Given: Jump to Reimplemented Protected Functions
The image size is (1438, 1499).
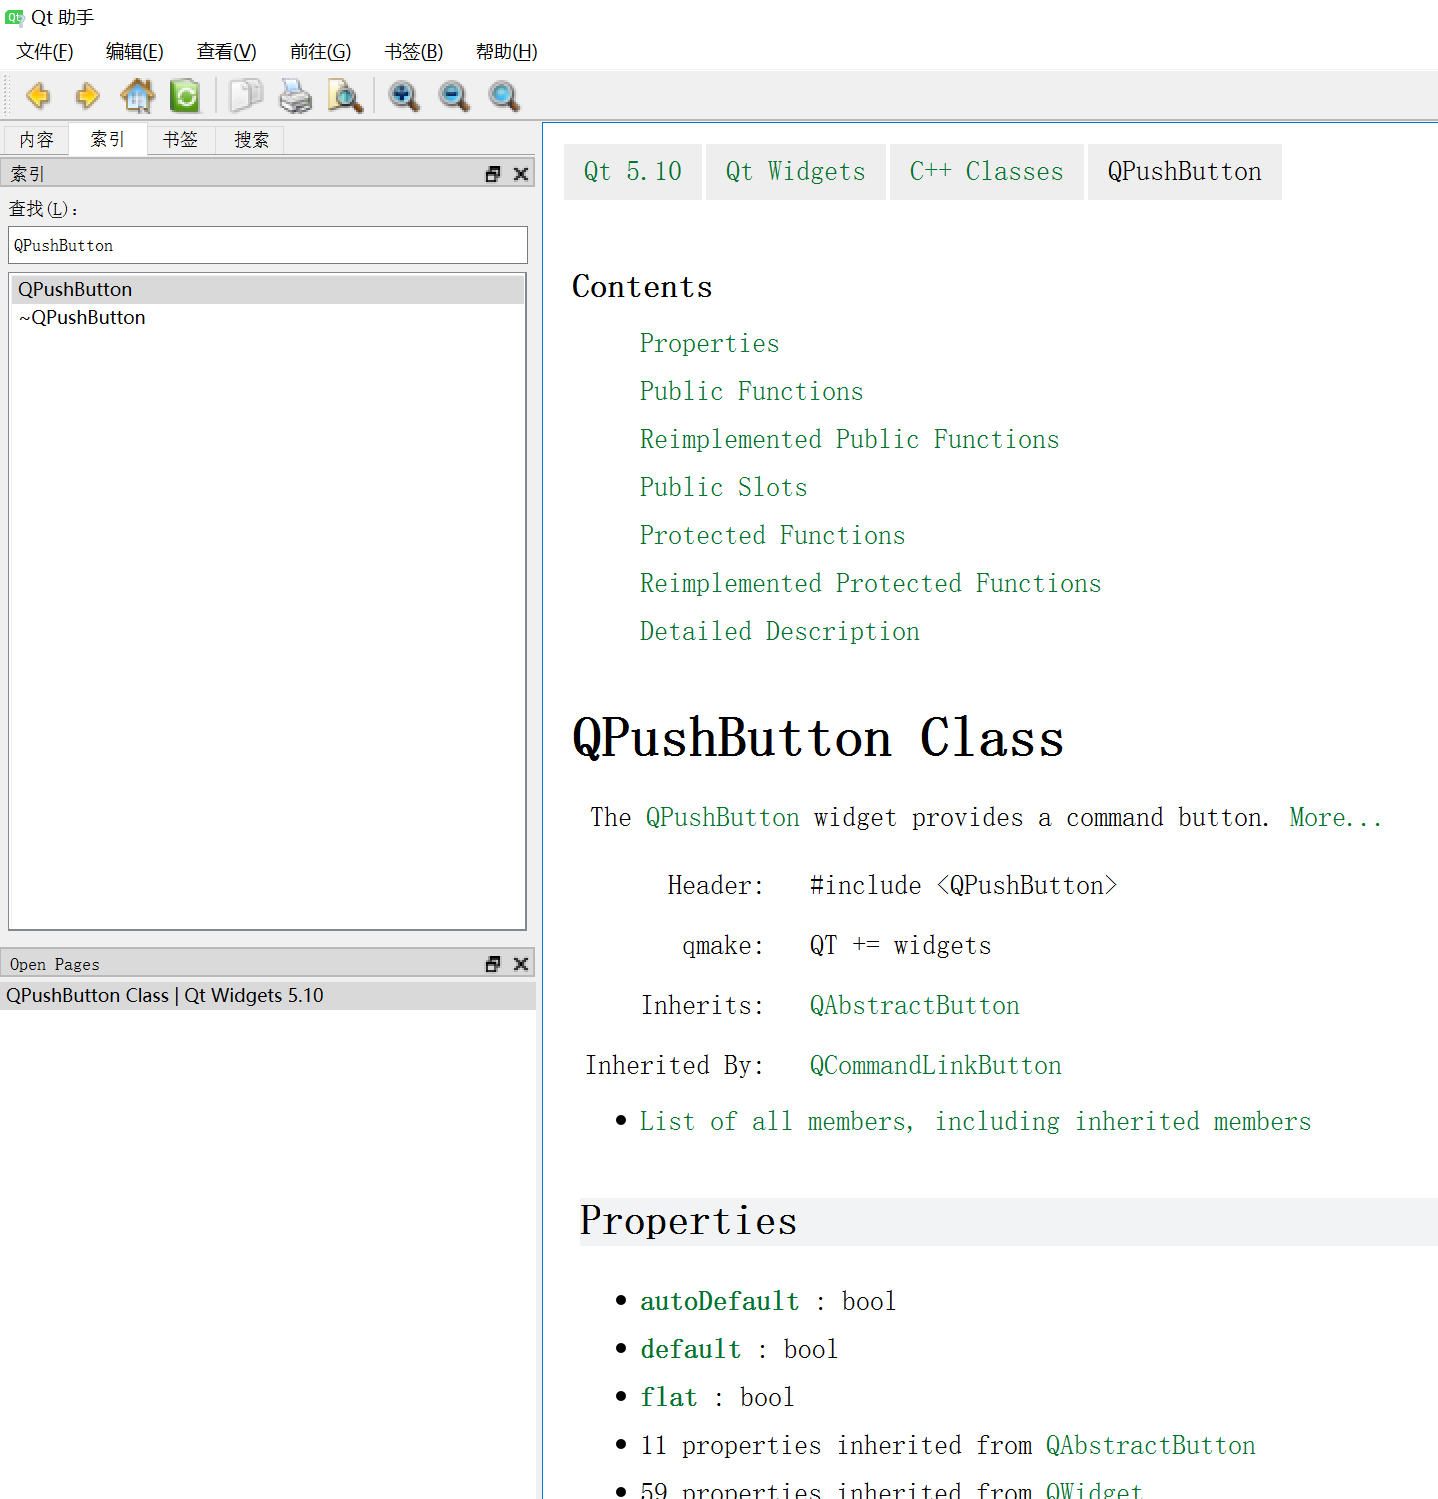Looking at the screenshot, I should pos(871,583).
